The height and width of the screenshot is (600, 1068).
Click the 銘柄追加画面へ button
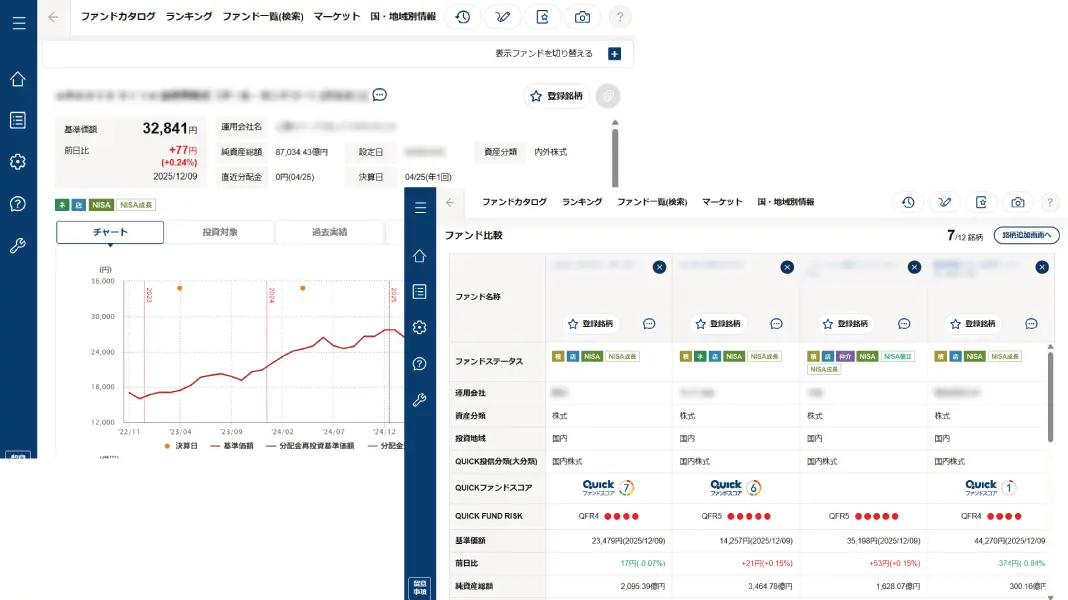pyautogui.click(x=1026, y=236)
